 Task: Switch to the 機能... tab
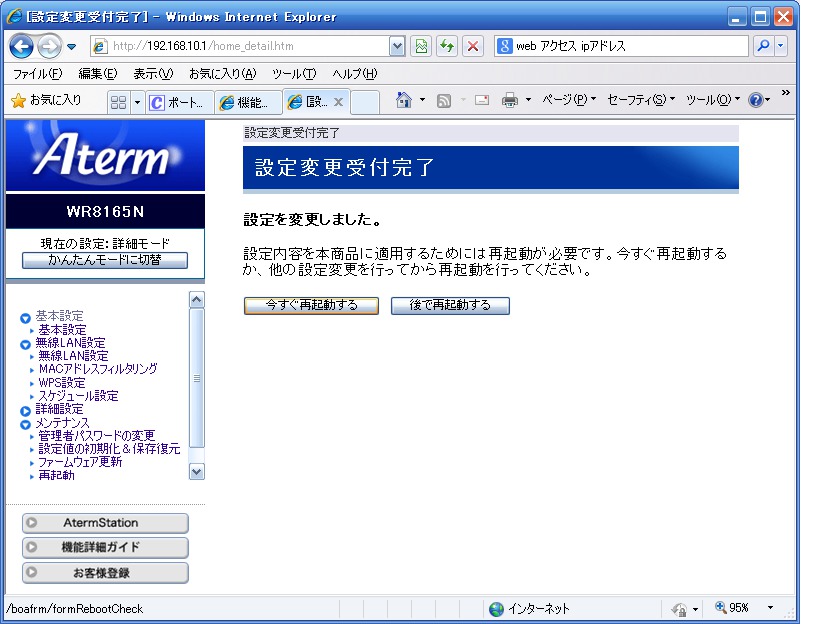pos(247,102)
